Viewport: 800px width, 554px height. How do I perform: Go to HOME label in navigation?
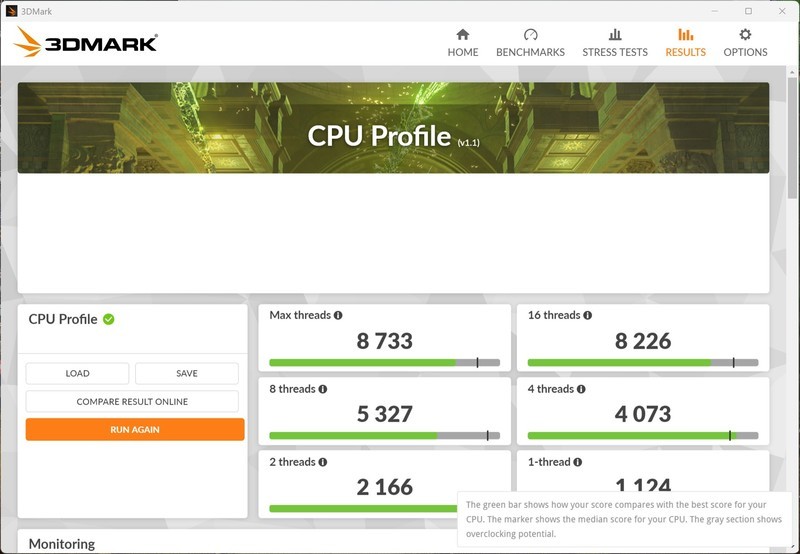(x=463, y=52)
